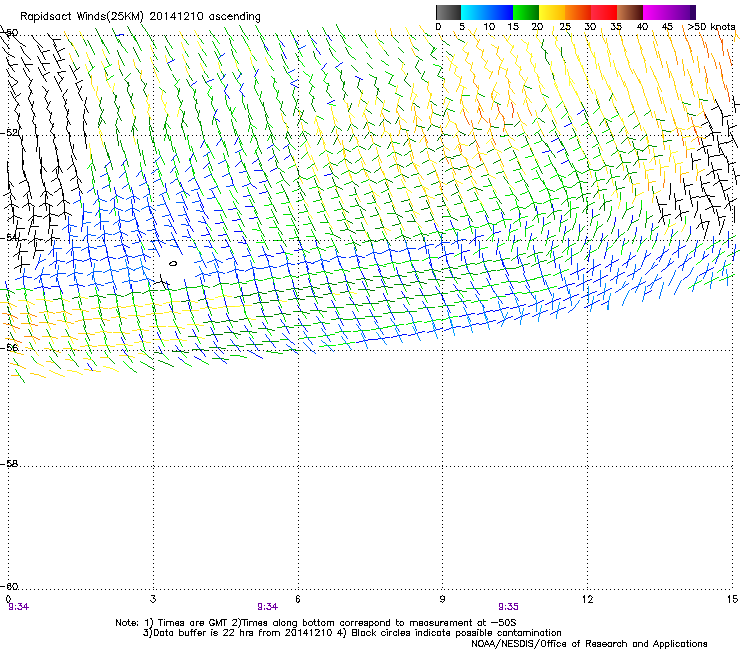Click the green 15-20 knots color swatch
The width and height of the screenshot is (740, 650).
(x=526, y=12)
